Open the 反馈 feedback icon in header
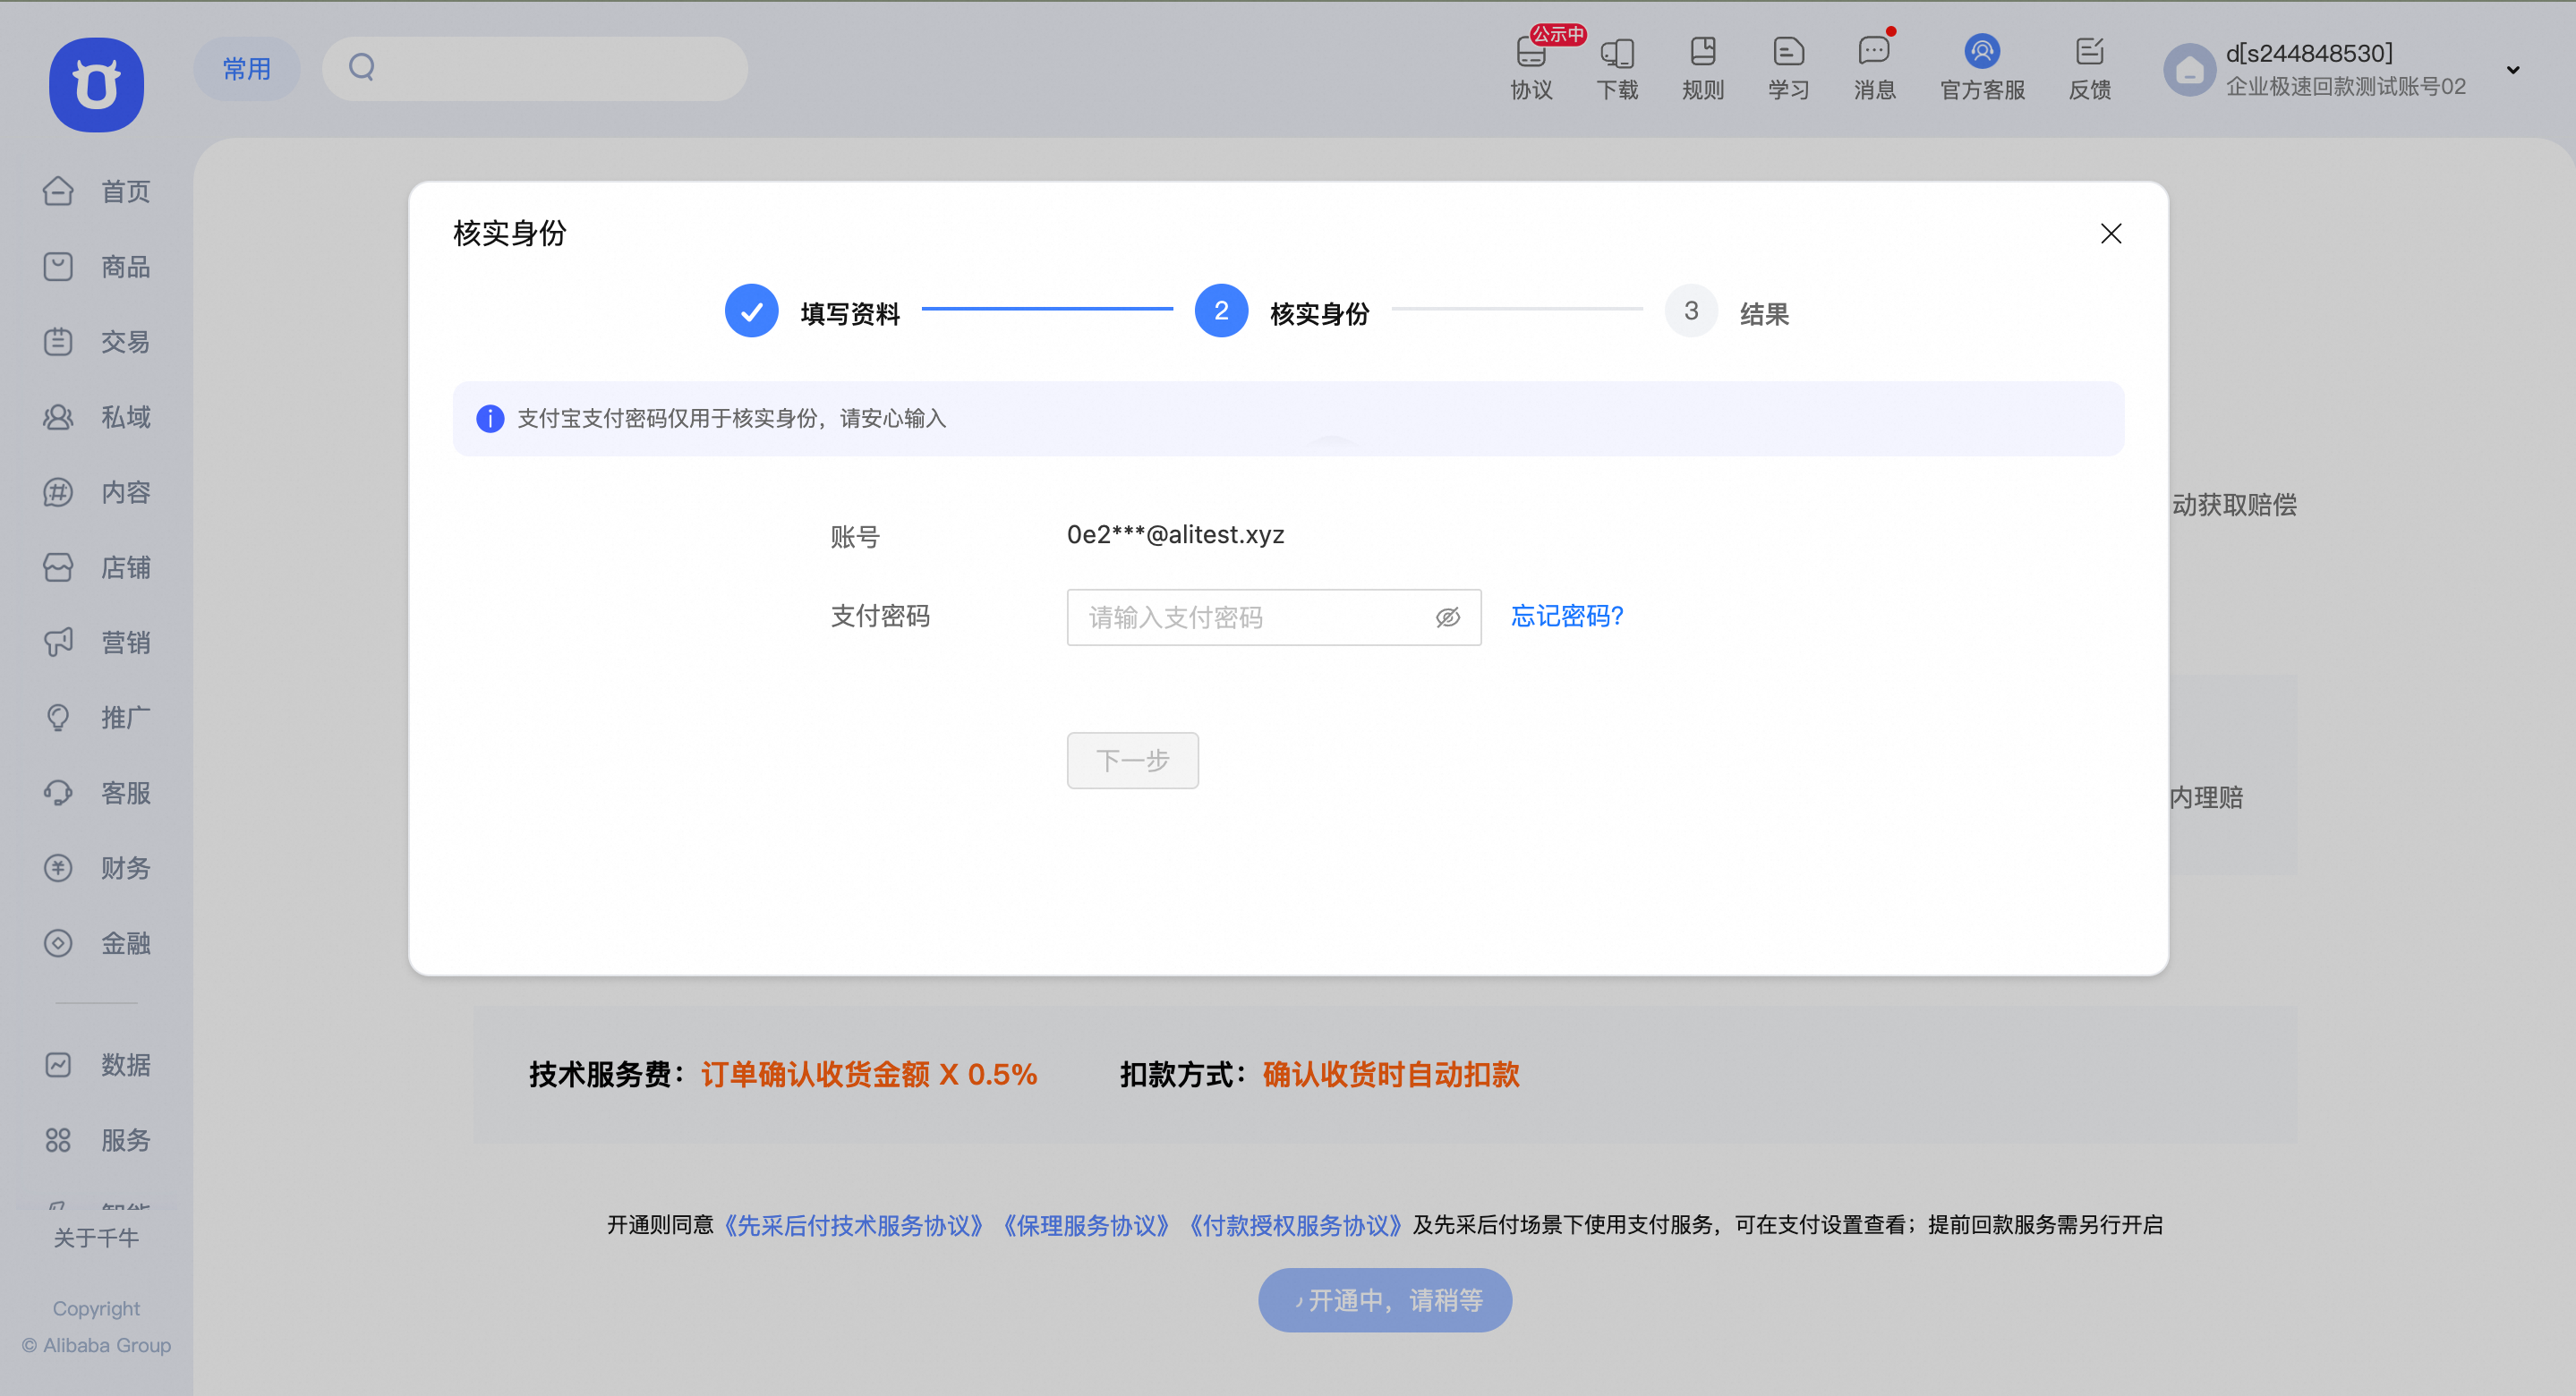This screenshot has height=1396, width=2576. [2089, 68]
